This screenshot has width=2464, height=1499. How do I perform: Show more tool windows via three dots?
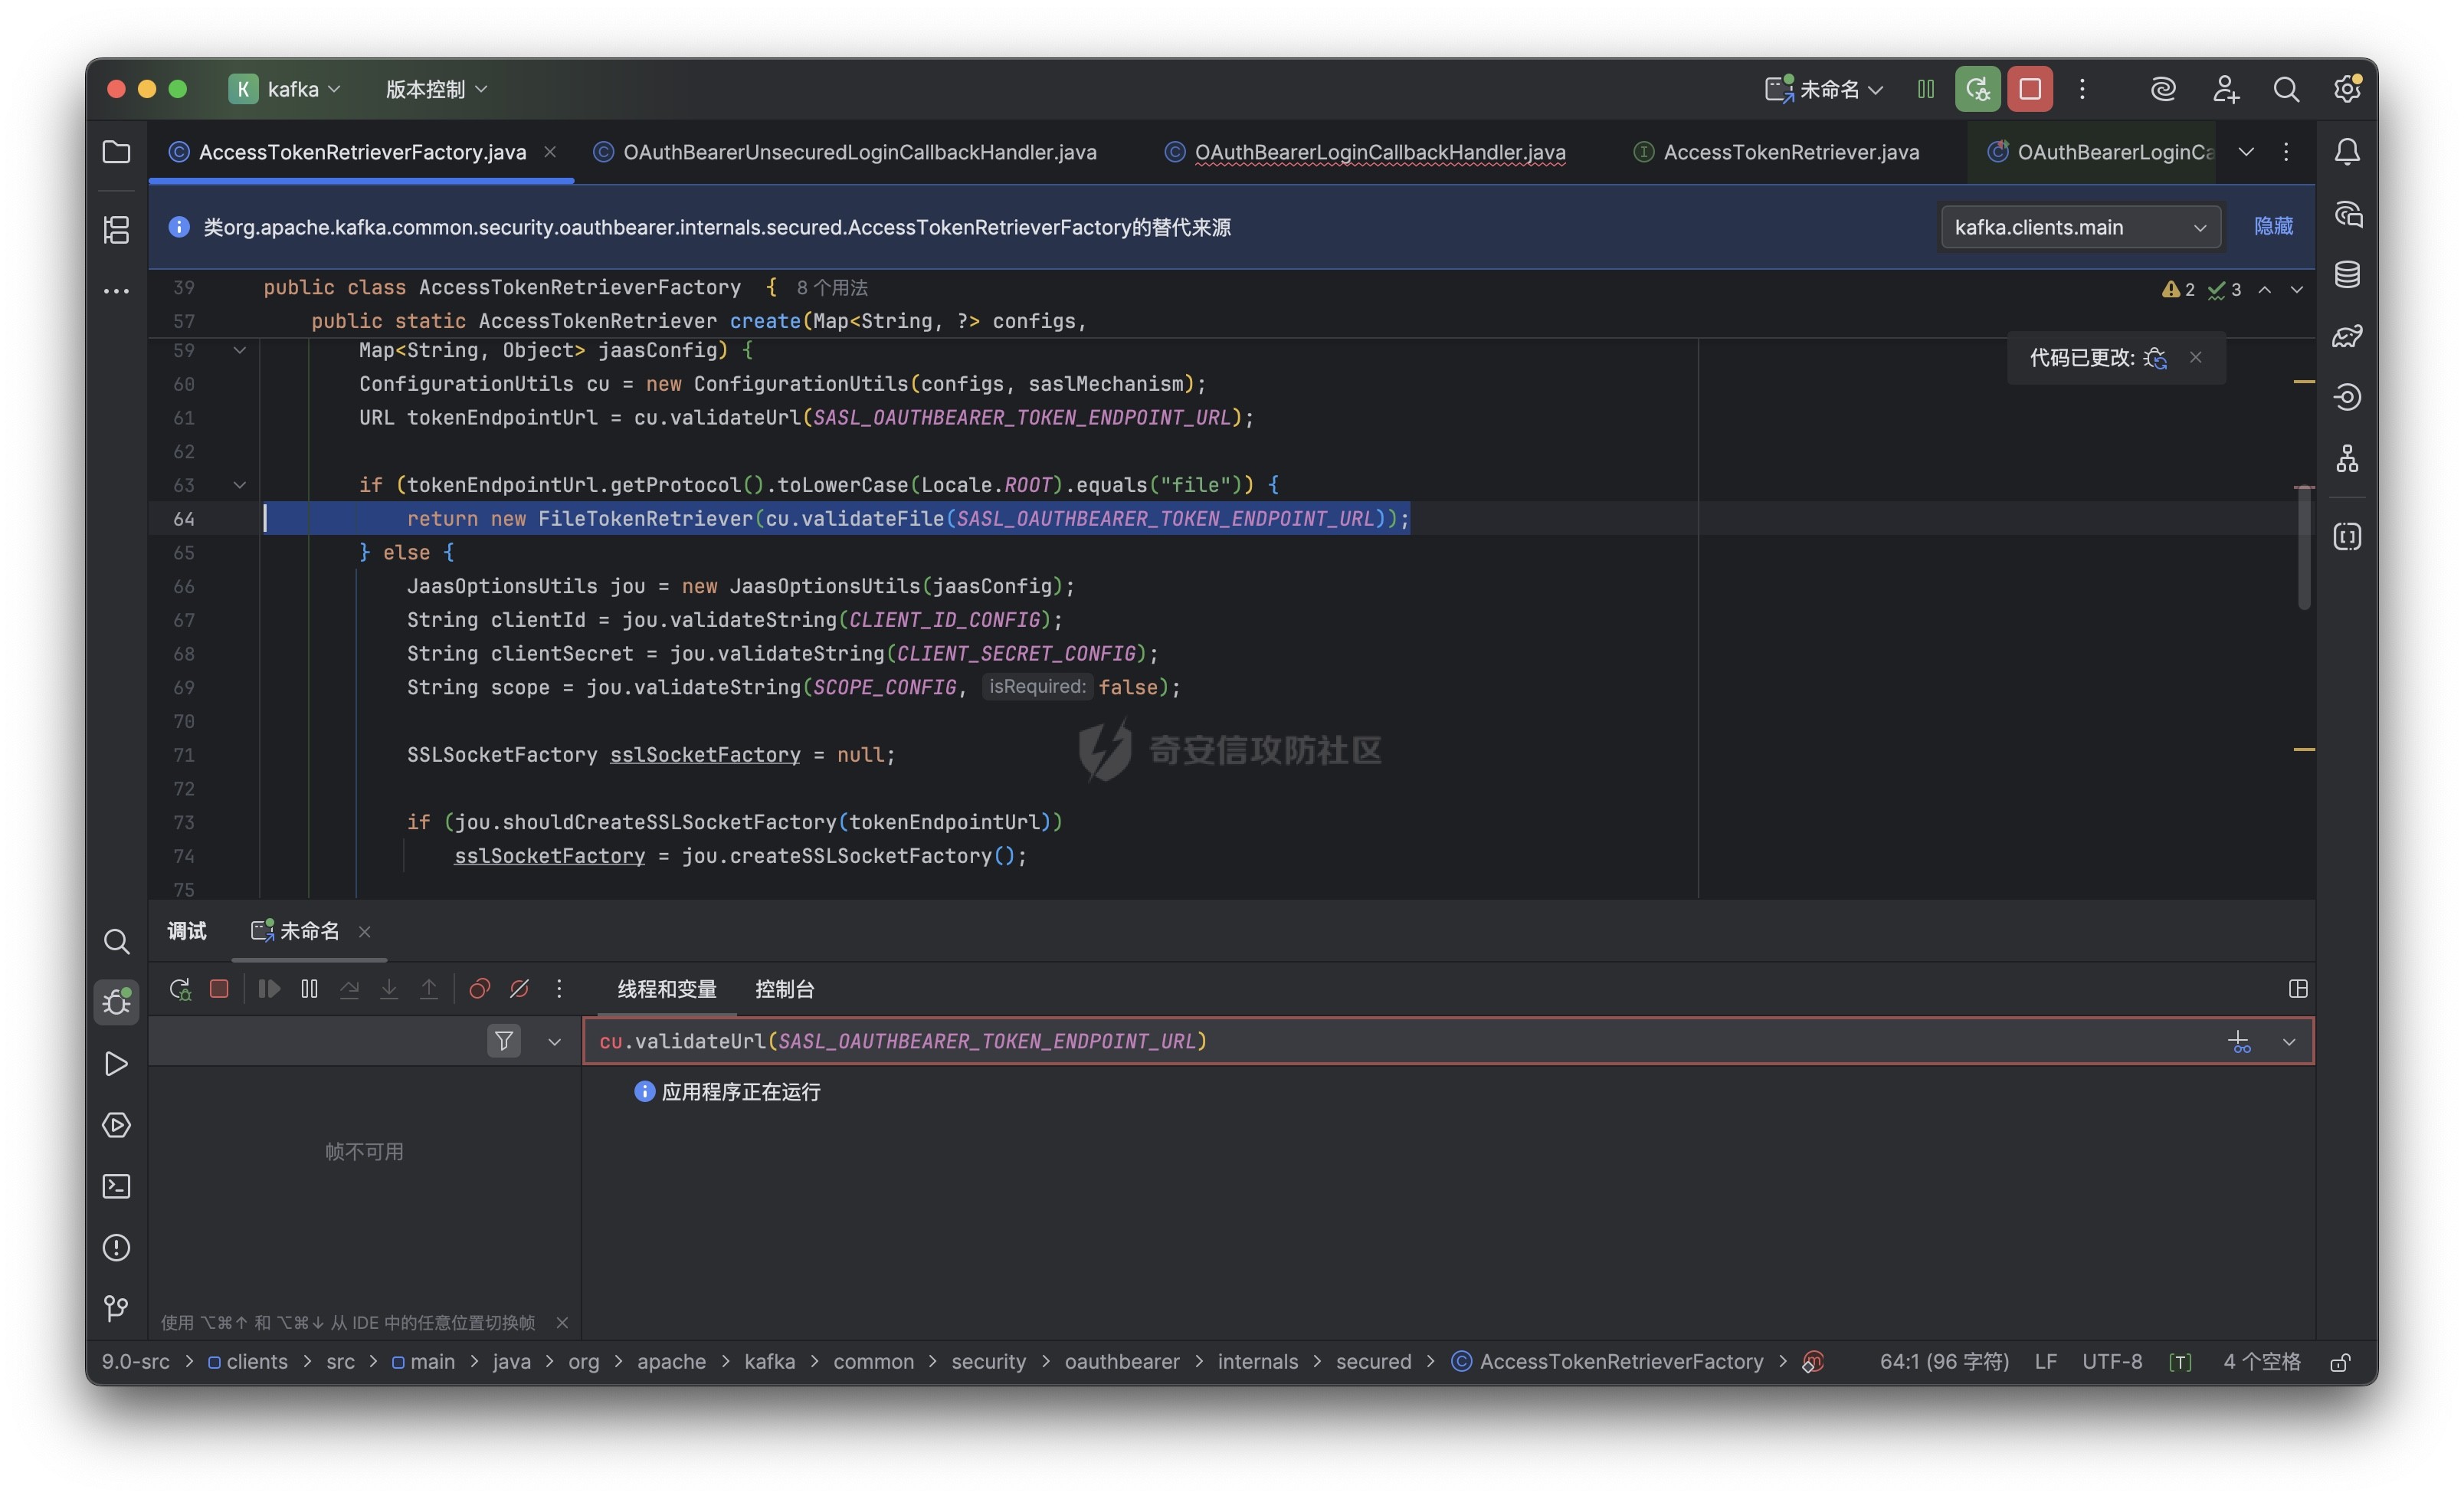116,291
